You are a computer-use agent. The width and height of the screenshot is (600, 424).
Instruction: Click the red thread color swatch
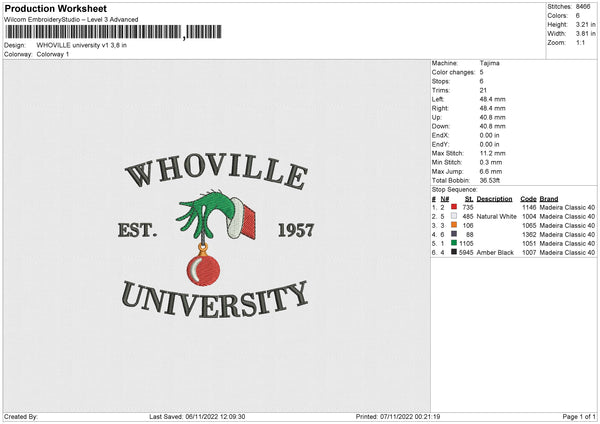pyautogui.click(x=454, y=207)
